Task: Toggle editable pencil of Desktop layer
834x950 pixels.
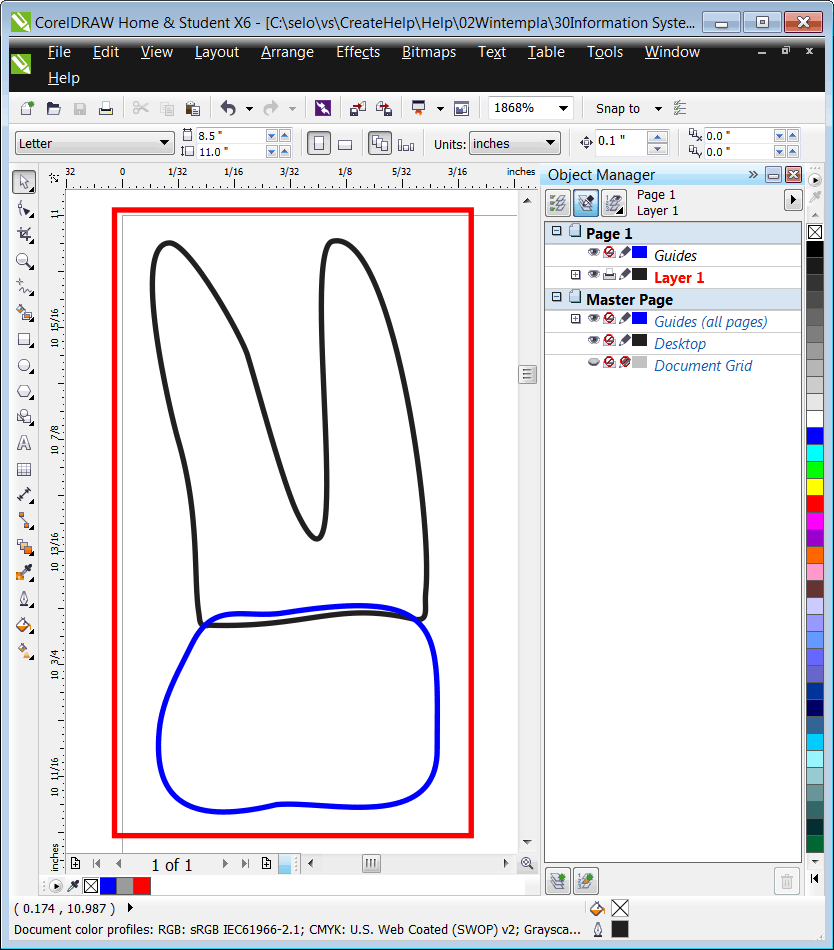Action: click(624, 340)
